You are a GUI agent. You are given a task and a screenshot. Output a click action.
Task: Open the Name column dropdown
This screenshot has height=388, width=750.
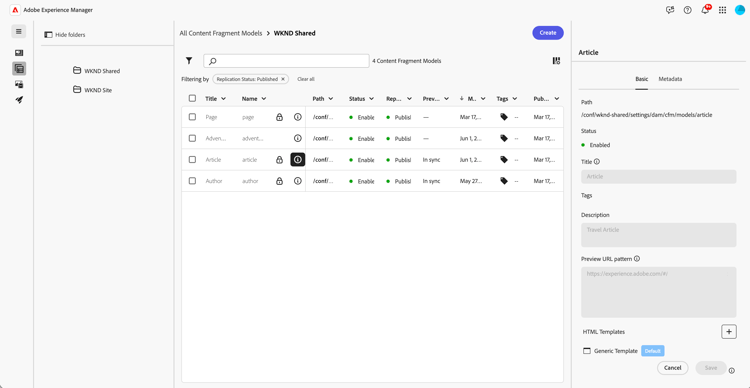pyautogui.click(x=264, y=99)
